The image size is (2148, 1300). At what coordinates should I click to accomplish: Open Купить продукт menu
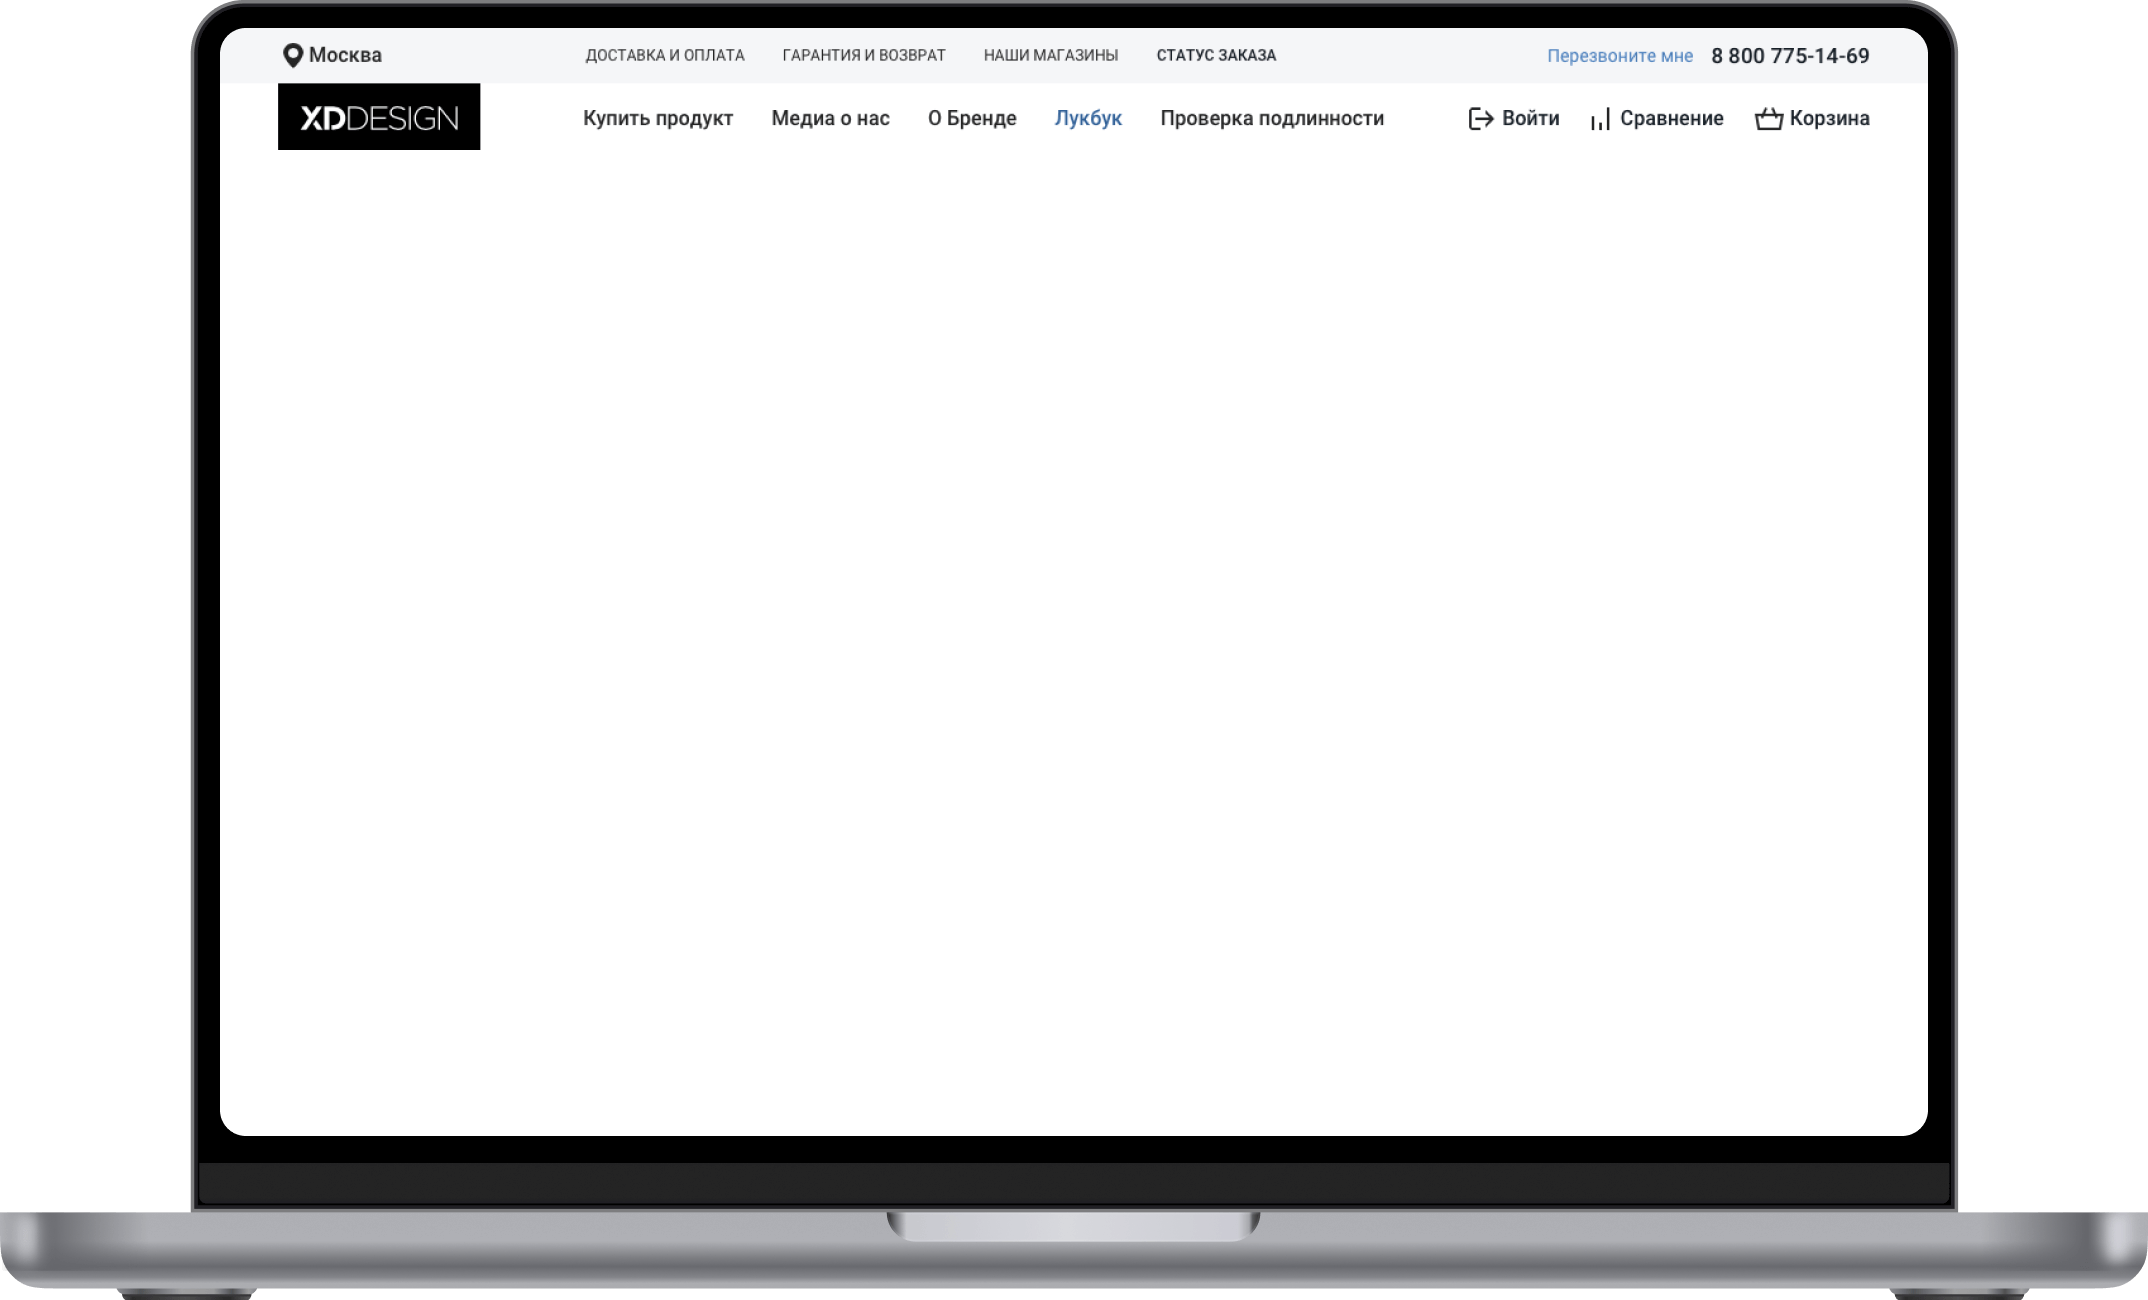click(658, 118)
